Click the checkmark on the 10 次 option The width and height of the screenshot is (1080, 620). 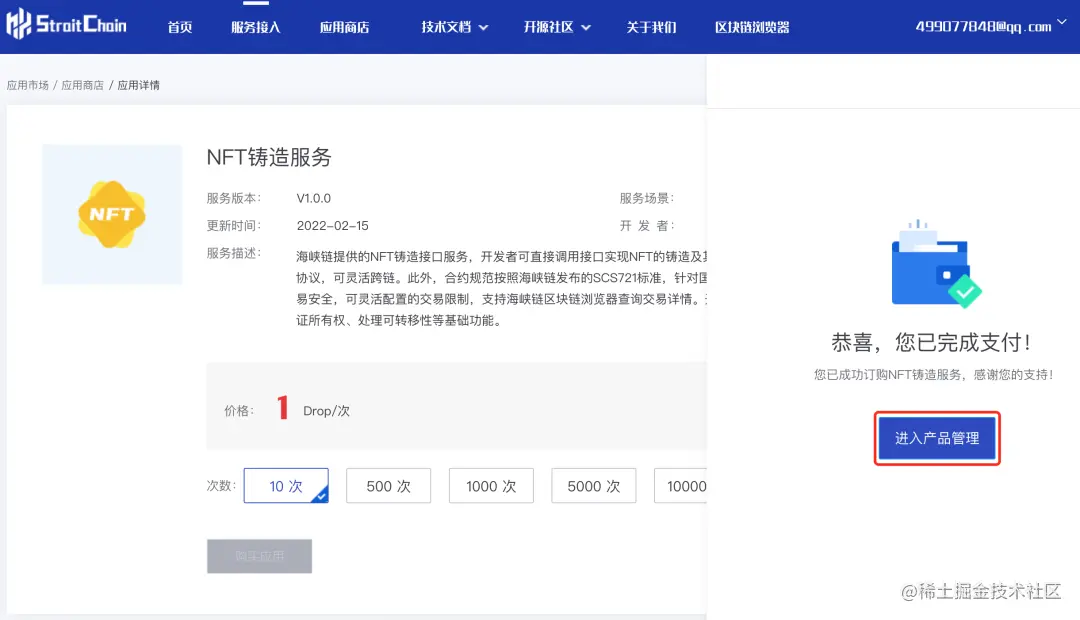click(322, 496)
